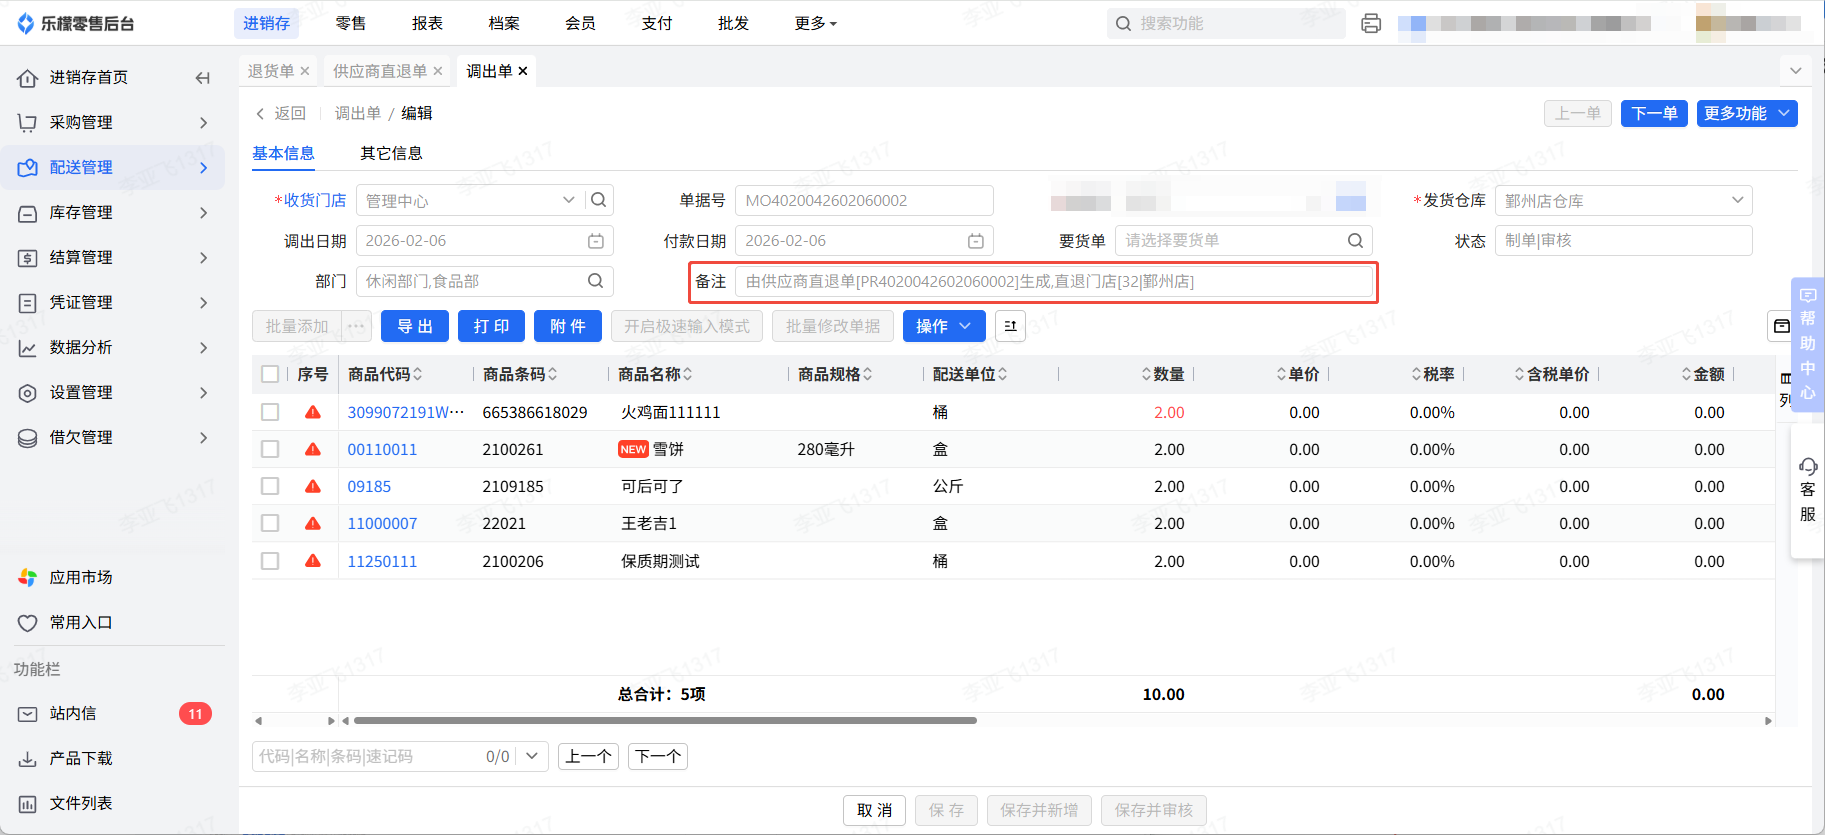Check the row for 火鸡面111111
The width and height of the screenshot is (1825, 835).
tap(270, 412)
